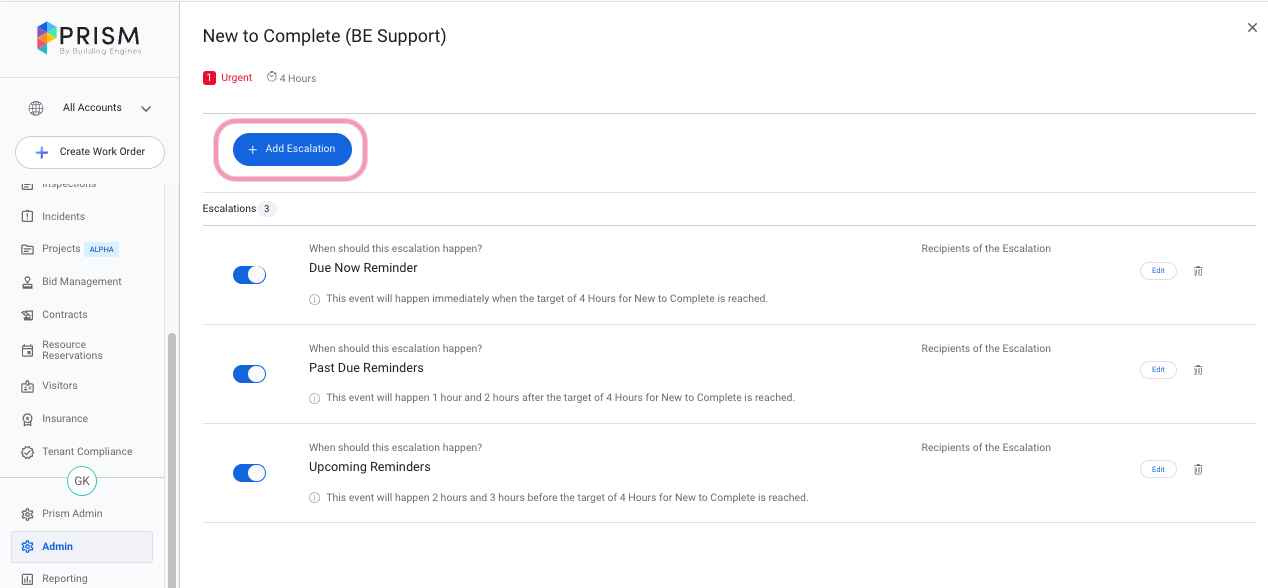Viewport: 1268px width, 588px height.
Task: Open the Tenant Compliance icon in sidebar
Action: click(x=28, y=452)
